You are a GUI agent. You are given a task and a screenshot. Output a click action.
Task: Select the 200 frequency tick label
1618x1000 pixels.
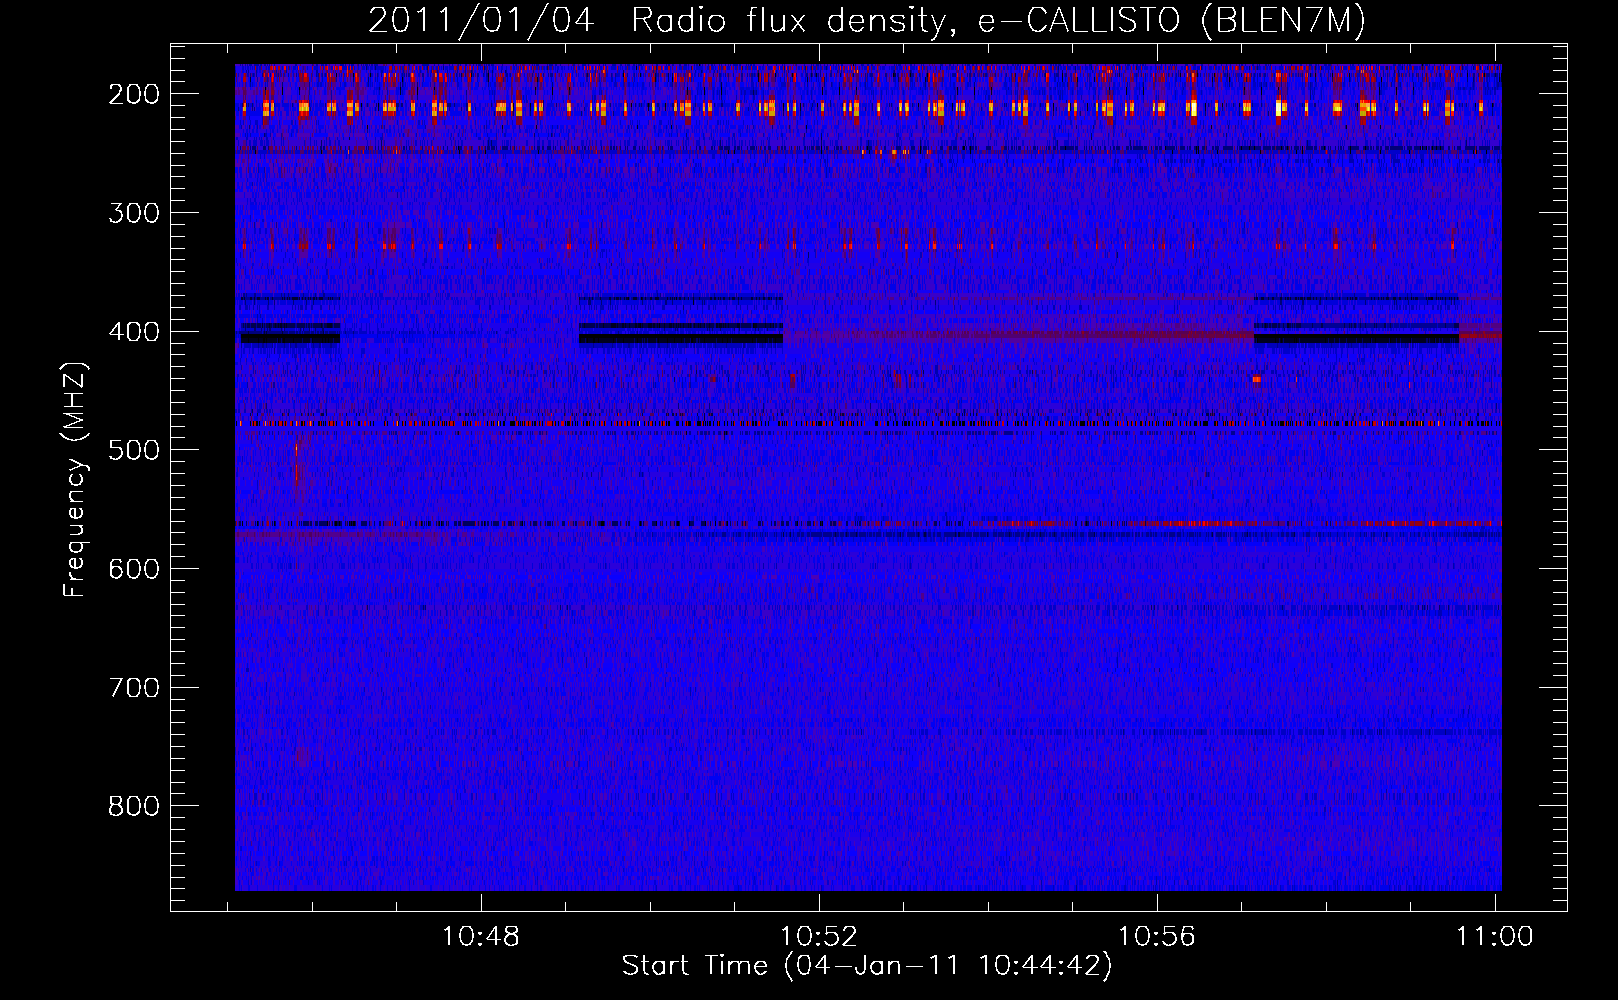point(134,94)
